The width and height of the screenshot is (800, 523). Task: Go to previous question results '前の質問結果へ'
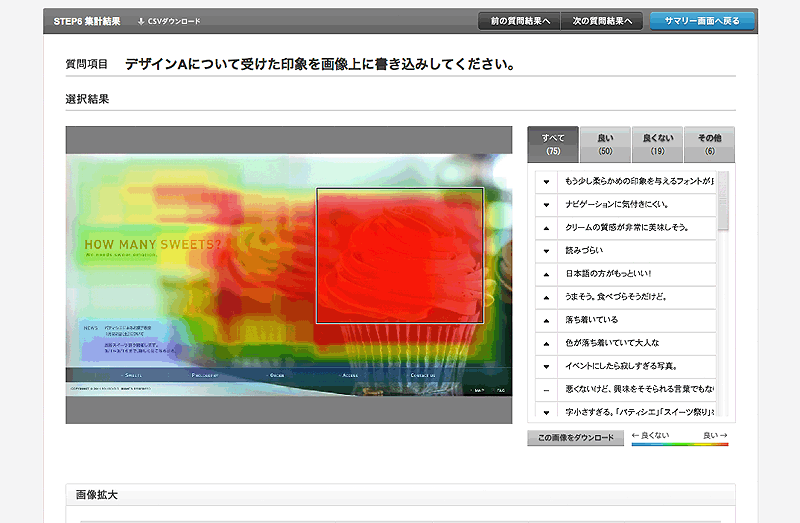click(518, 21)
